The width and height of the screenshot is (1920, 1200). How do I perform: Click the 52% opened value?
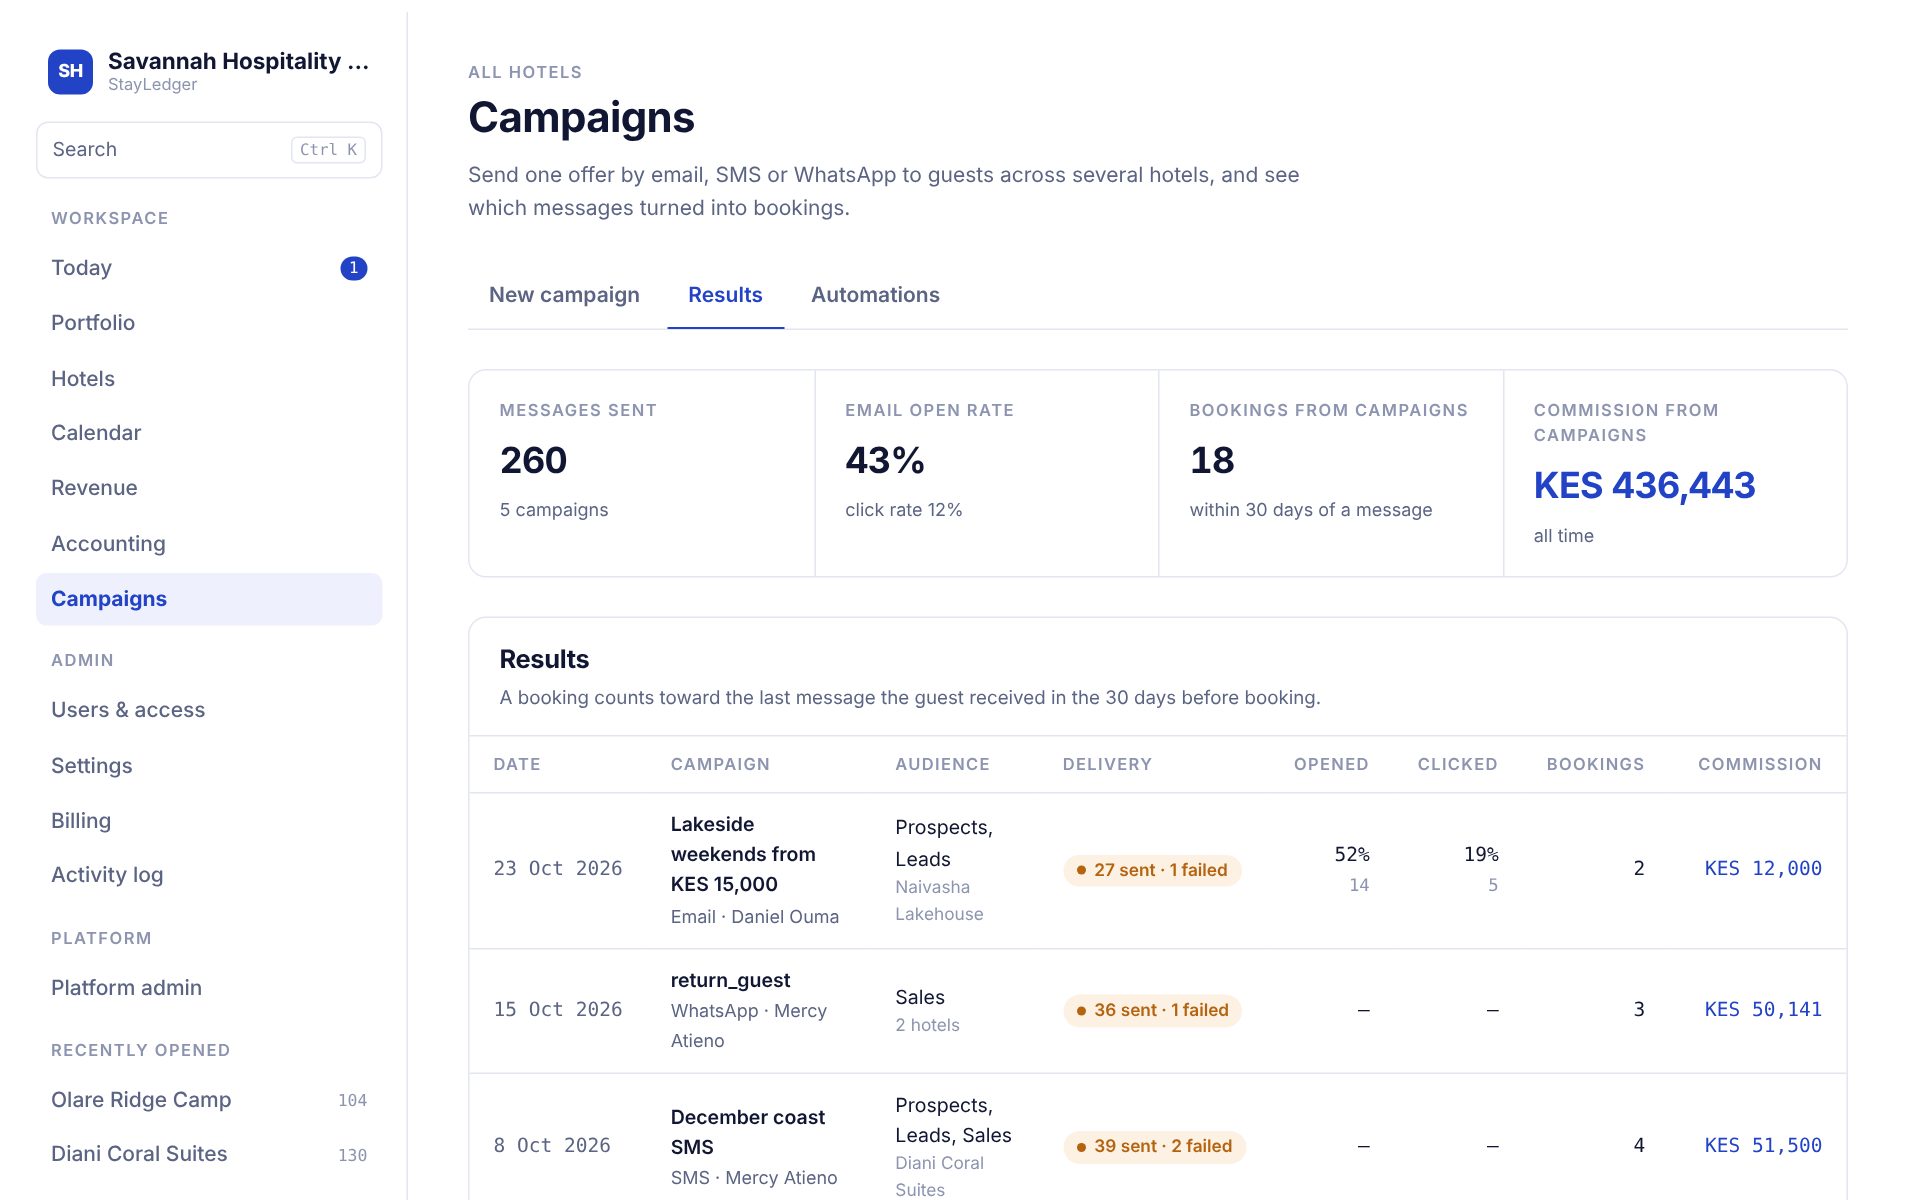tap(1352, 855)
